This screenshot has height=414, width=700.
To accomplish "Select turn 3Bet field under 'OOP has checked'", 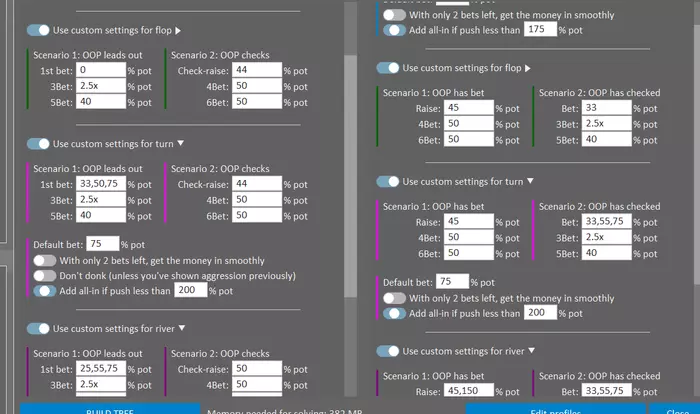I will click(607, 237).
